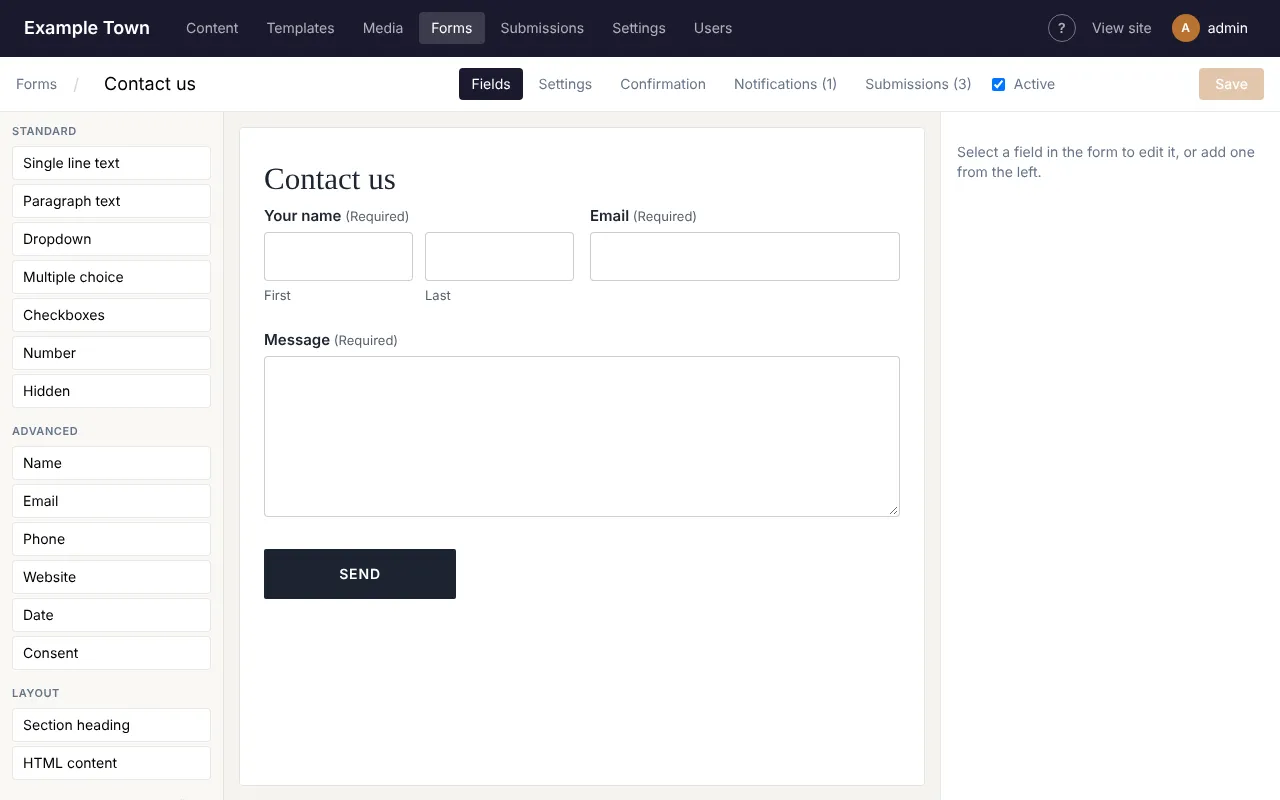Open Submissions in the top navigation
Viewport: 1280px width, 800px height.
tap(542, 28)
